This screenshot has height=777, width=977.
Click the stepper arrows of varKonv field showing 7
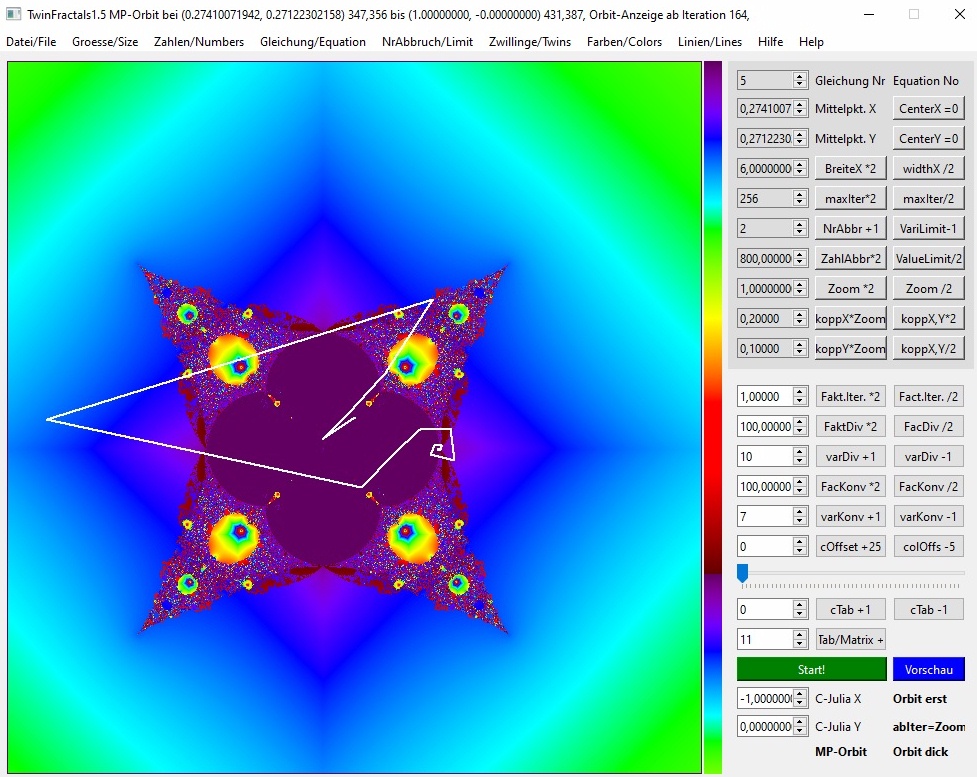click(x=800, y=516)
